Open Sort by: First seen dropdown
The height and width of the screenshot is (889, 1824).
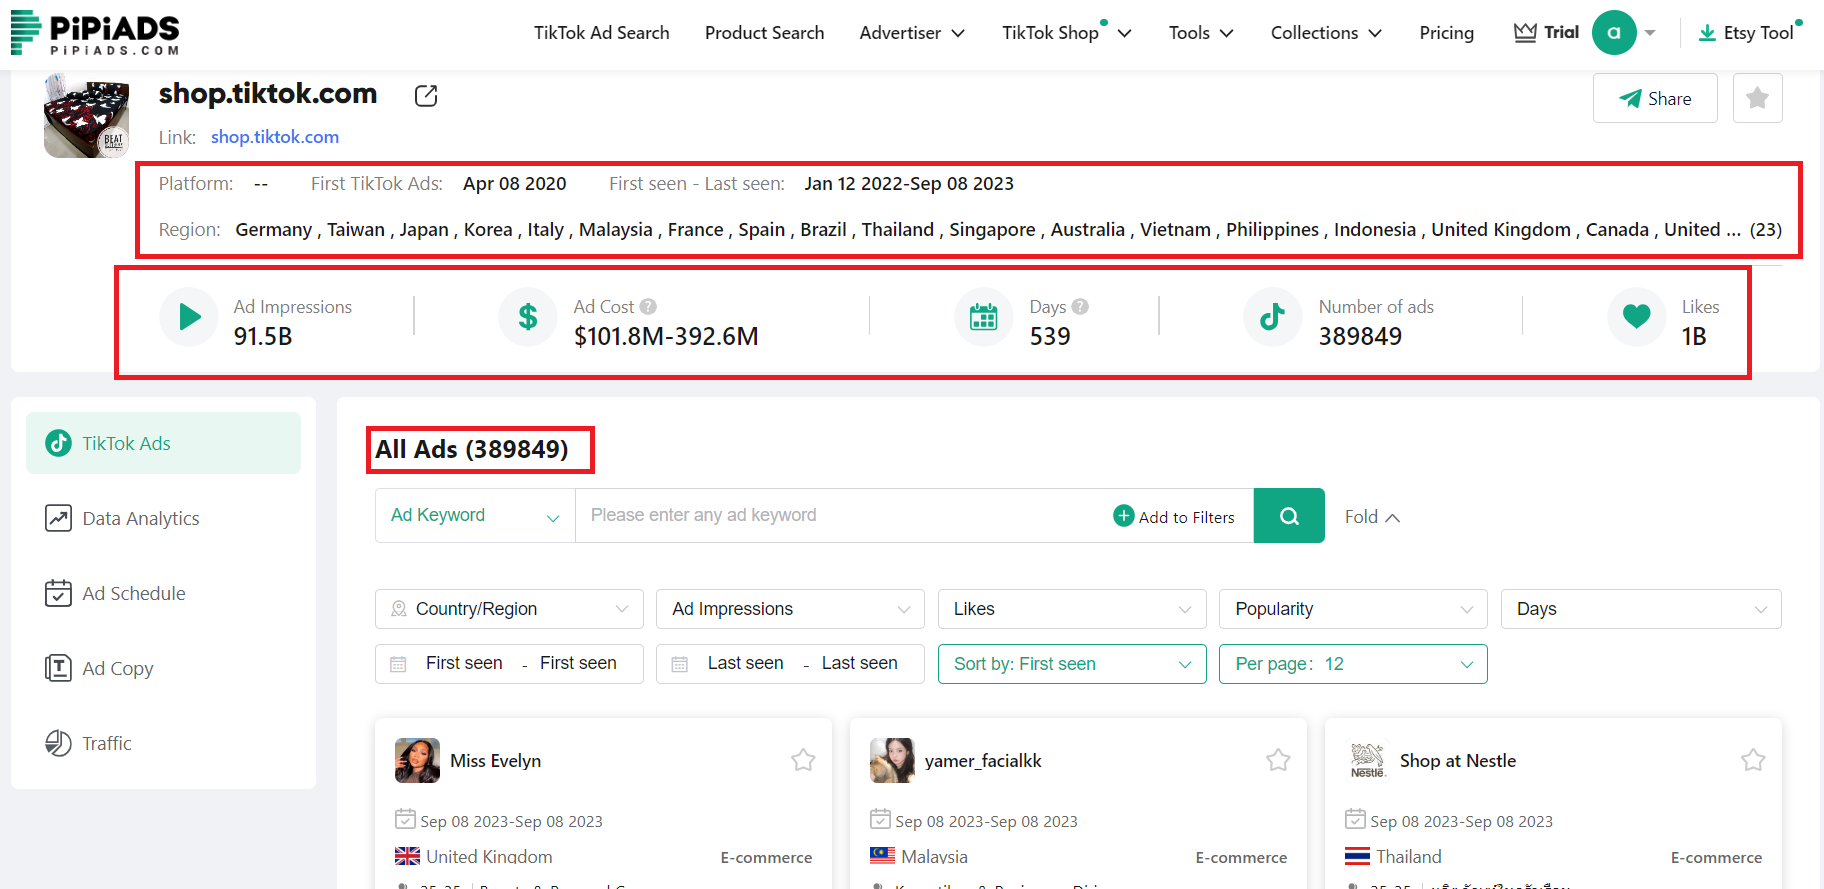click(x=1072, y=664)
